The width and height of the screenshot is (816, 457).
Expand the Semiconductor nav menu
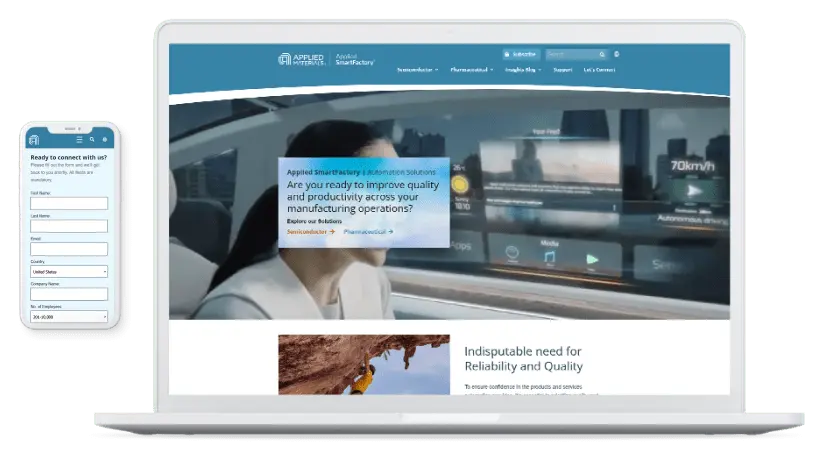pos(417,70)
